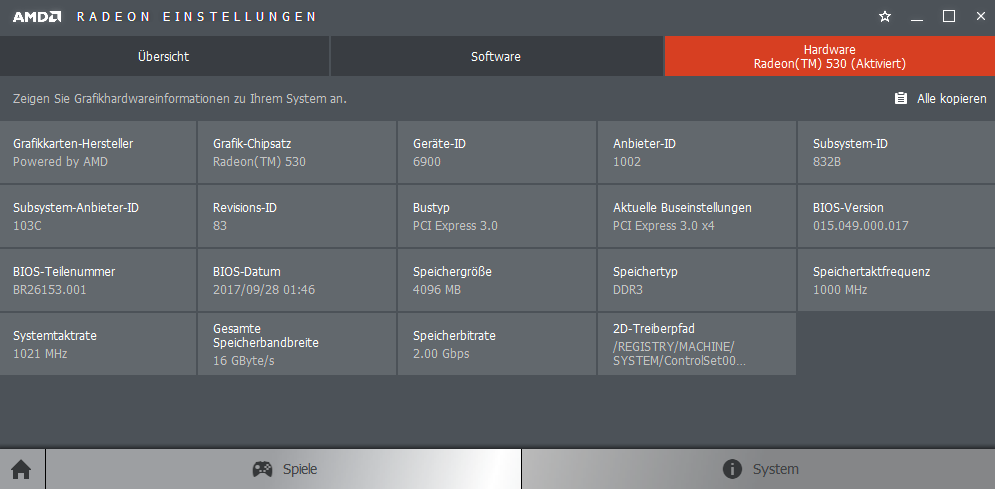Switch to the Übersicht tab

click(x=164, y=56)
